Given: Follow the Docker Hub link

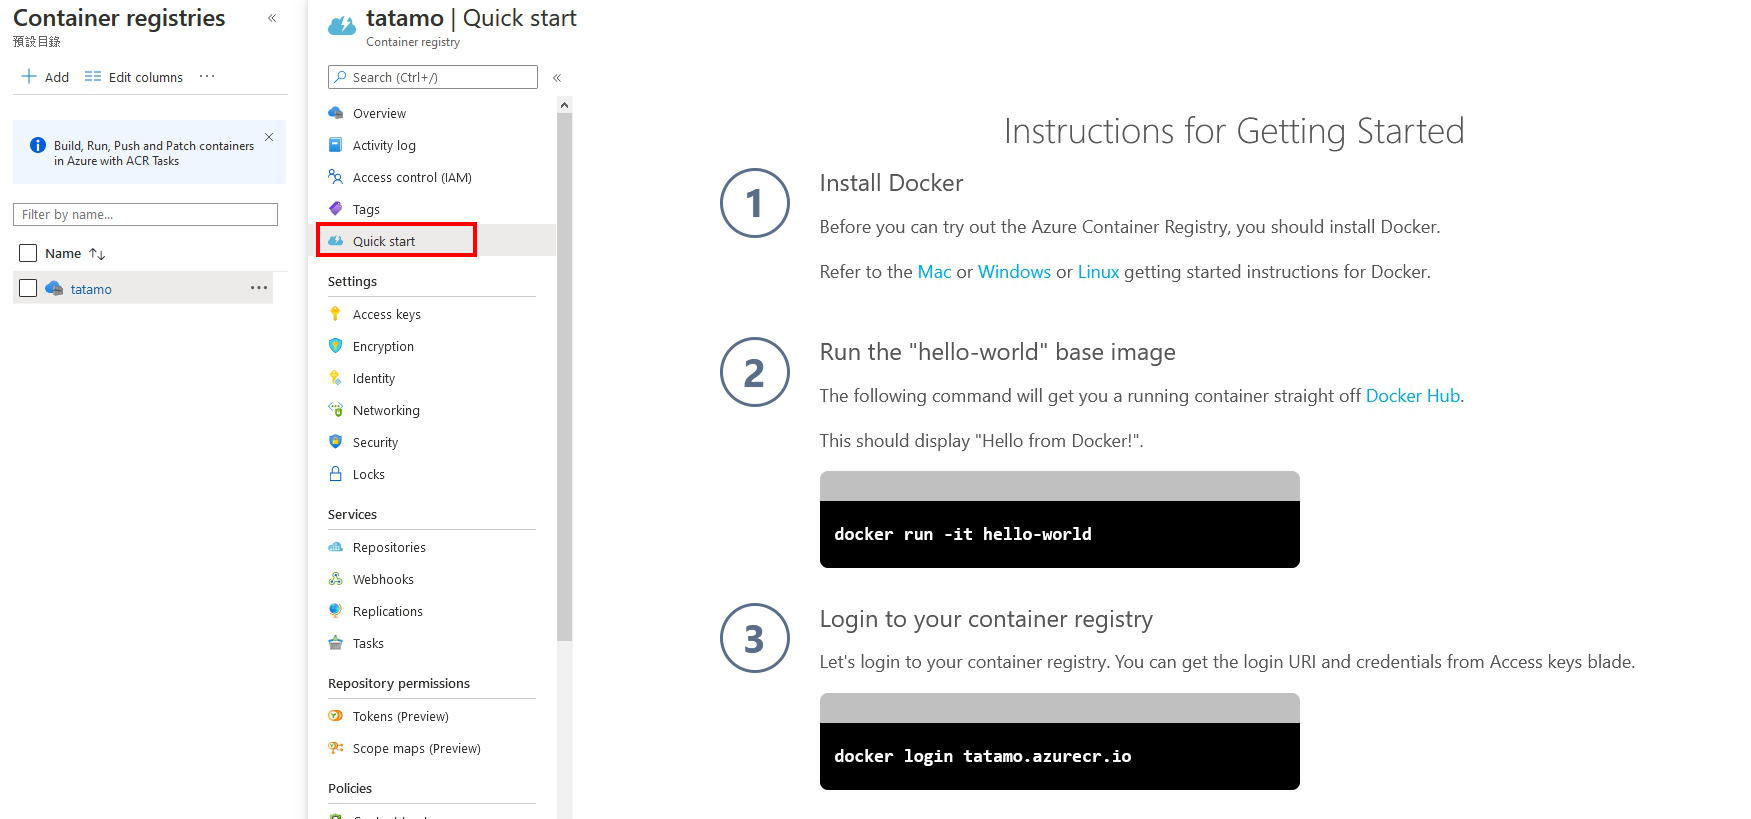Looking at the screenshot, I should coord(1412,396).
